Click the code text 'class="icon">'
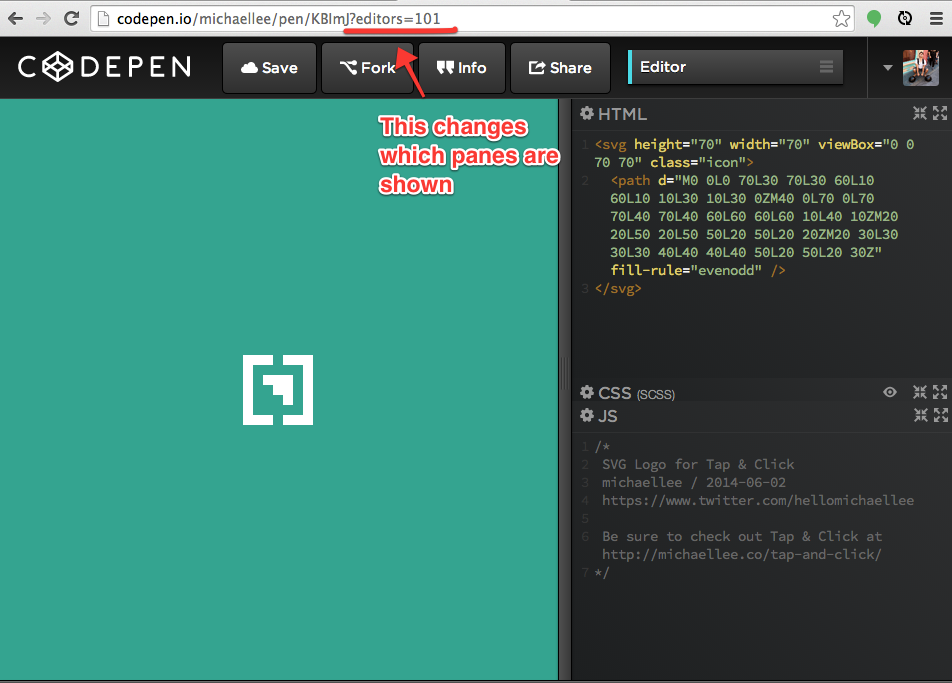952x683 pixels. click(701, 163)
